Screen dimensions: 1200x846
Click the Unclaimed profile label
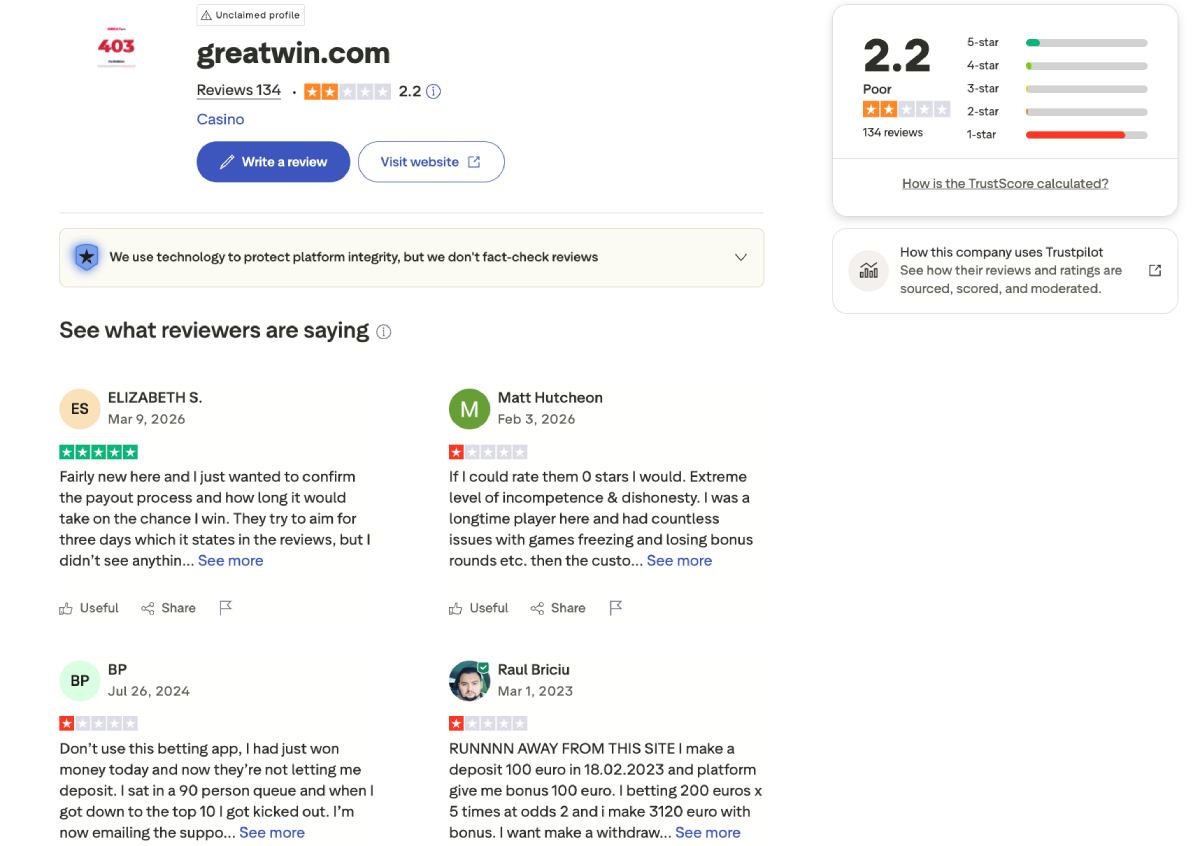[x=251, y=14]
